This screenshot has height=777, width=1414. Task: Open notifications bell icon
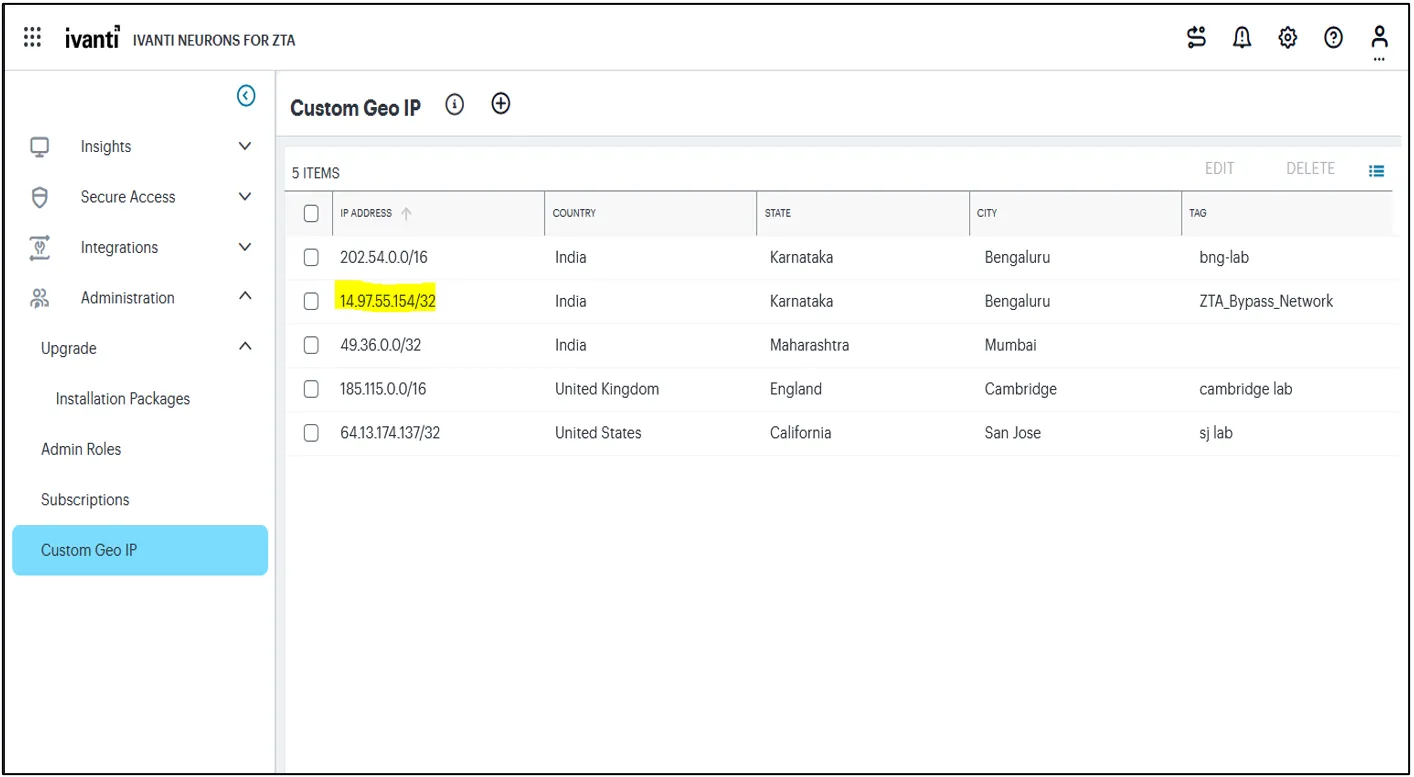[x=1242, y=38]
